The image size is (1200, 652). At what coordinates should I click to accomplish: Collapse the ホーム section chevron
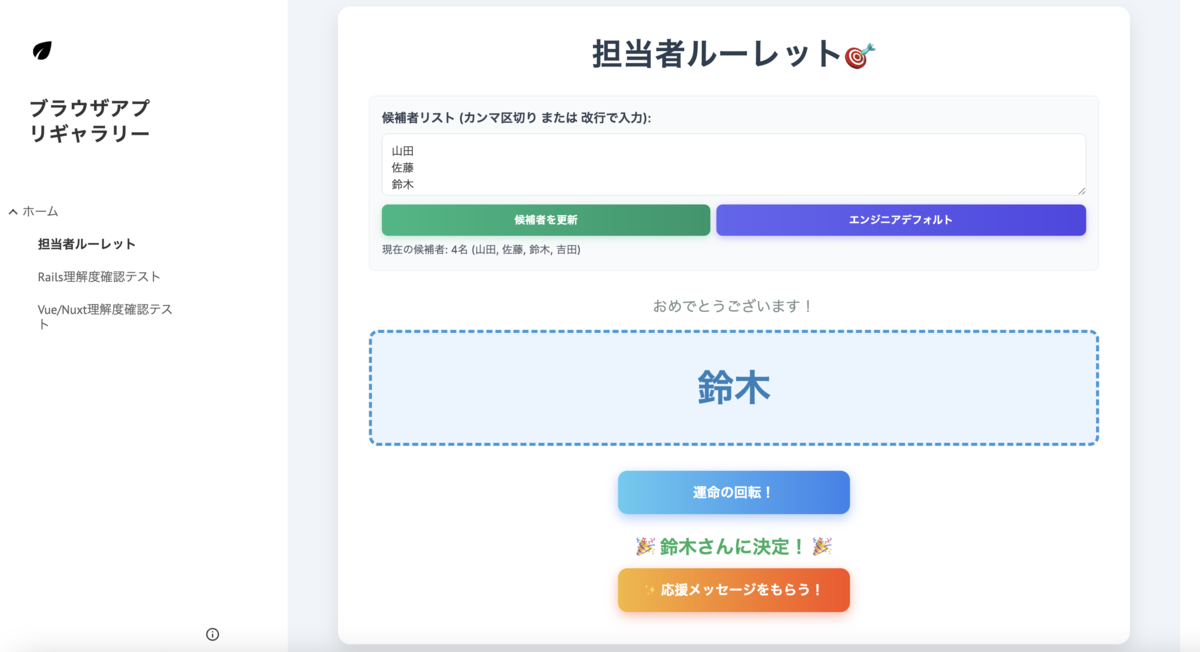tap(13, 212)
